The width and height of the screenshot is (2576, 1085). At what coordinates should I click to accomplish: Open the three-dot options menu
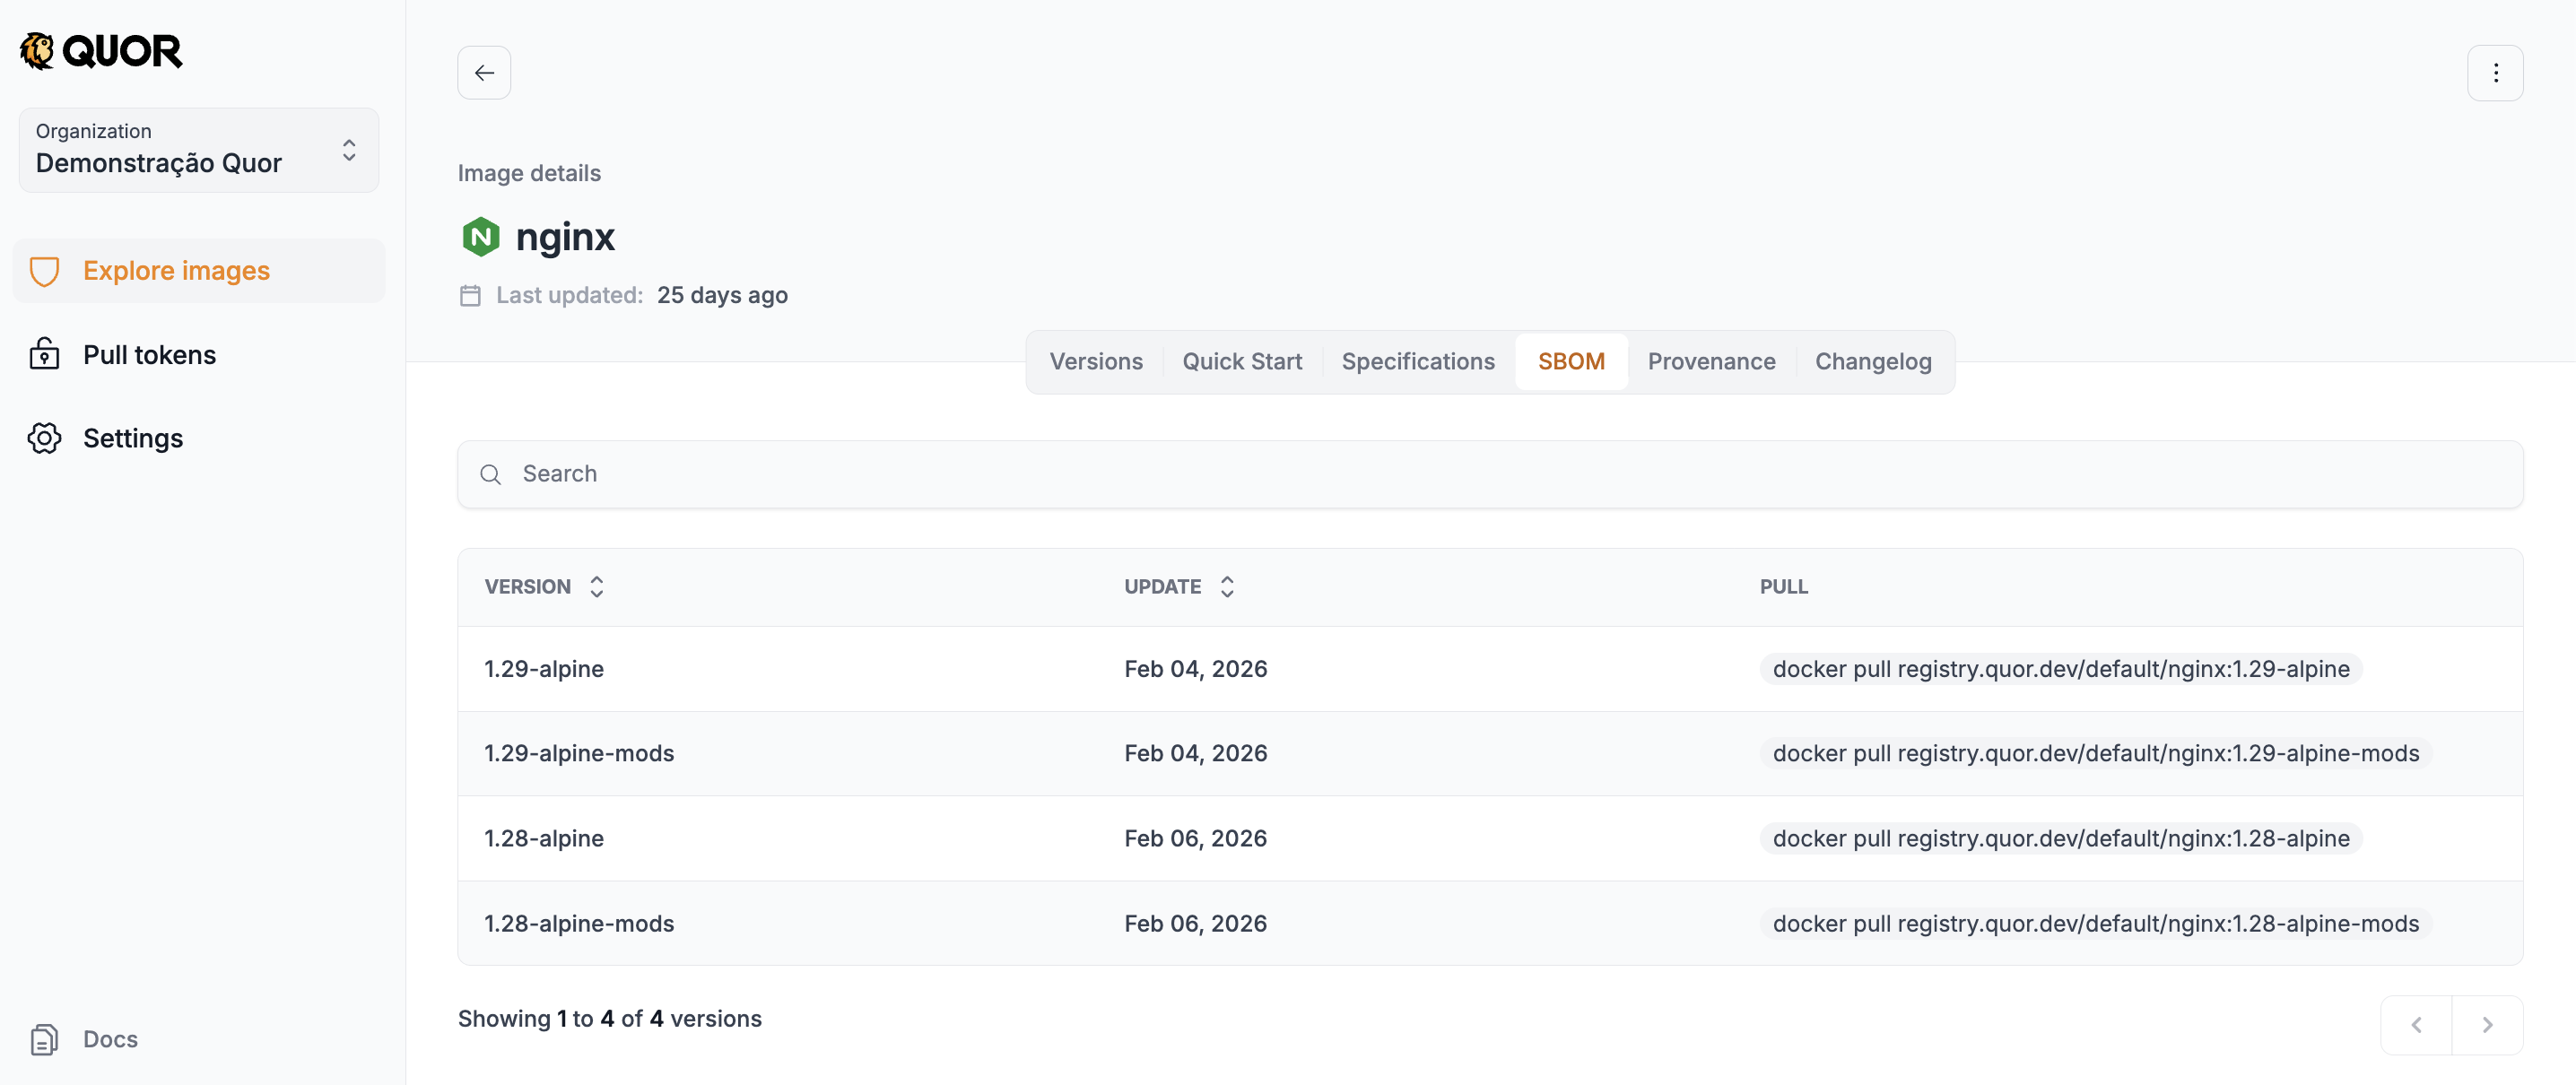(x=2495, y=72)
